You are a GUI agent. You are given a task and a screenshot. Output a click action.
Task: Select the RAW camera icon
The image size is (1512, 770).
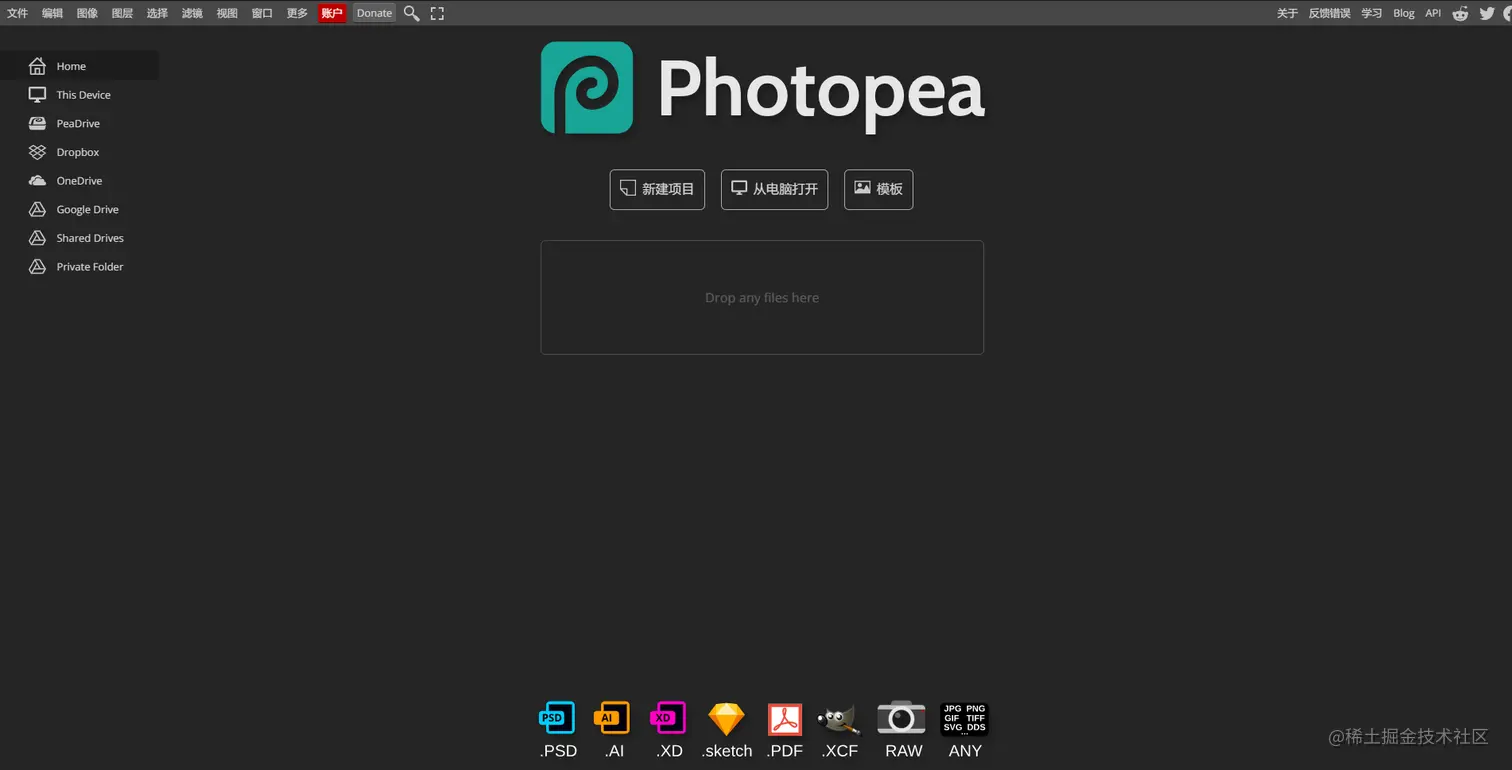coord(901,717)
